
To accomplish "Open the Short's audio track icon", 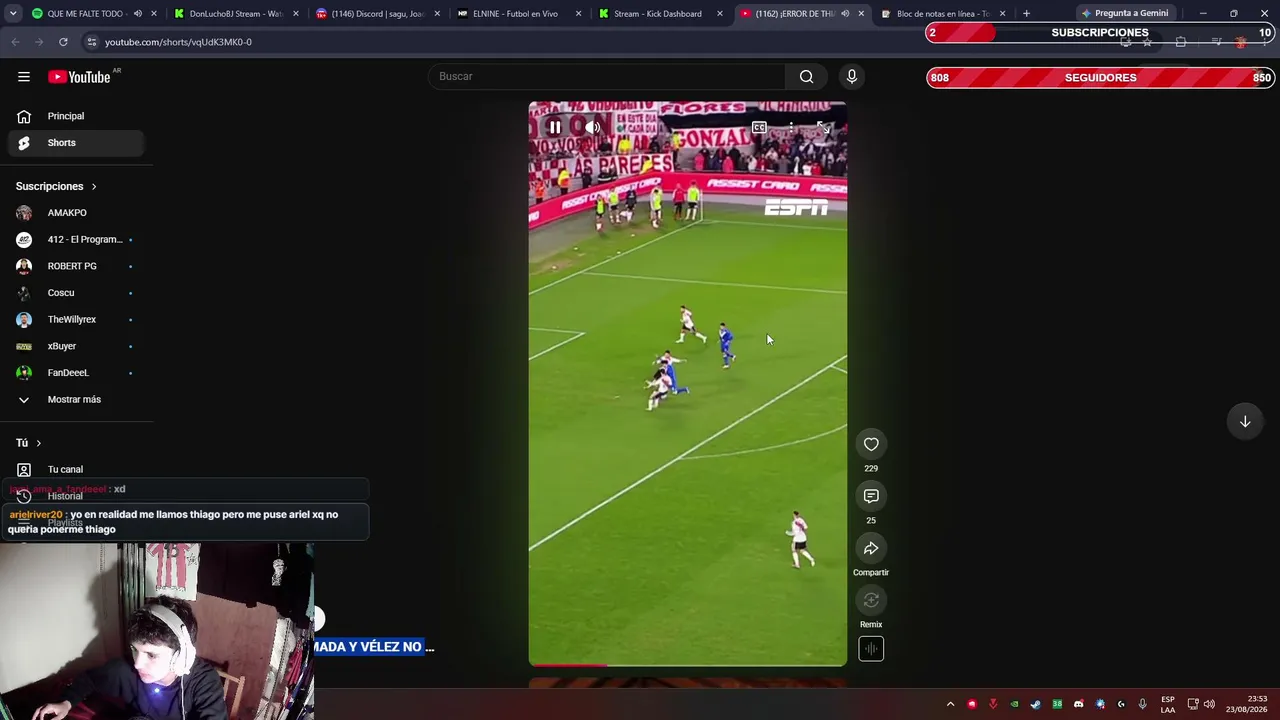I will [871, 649].
